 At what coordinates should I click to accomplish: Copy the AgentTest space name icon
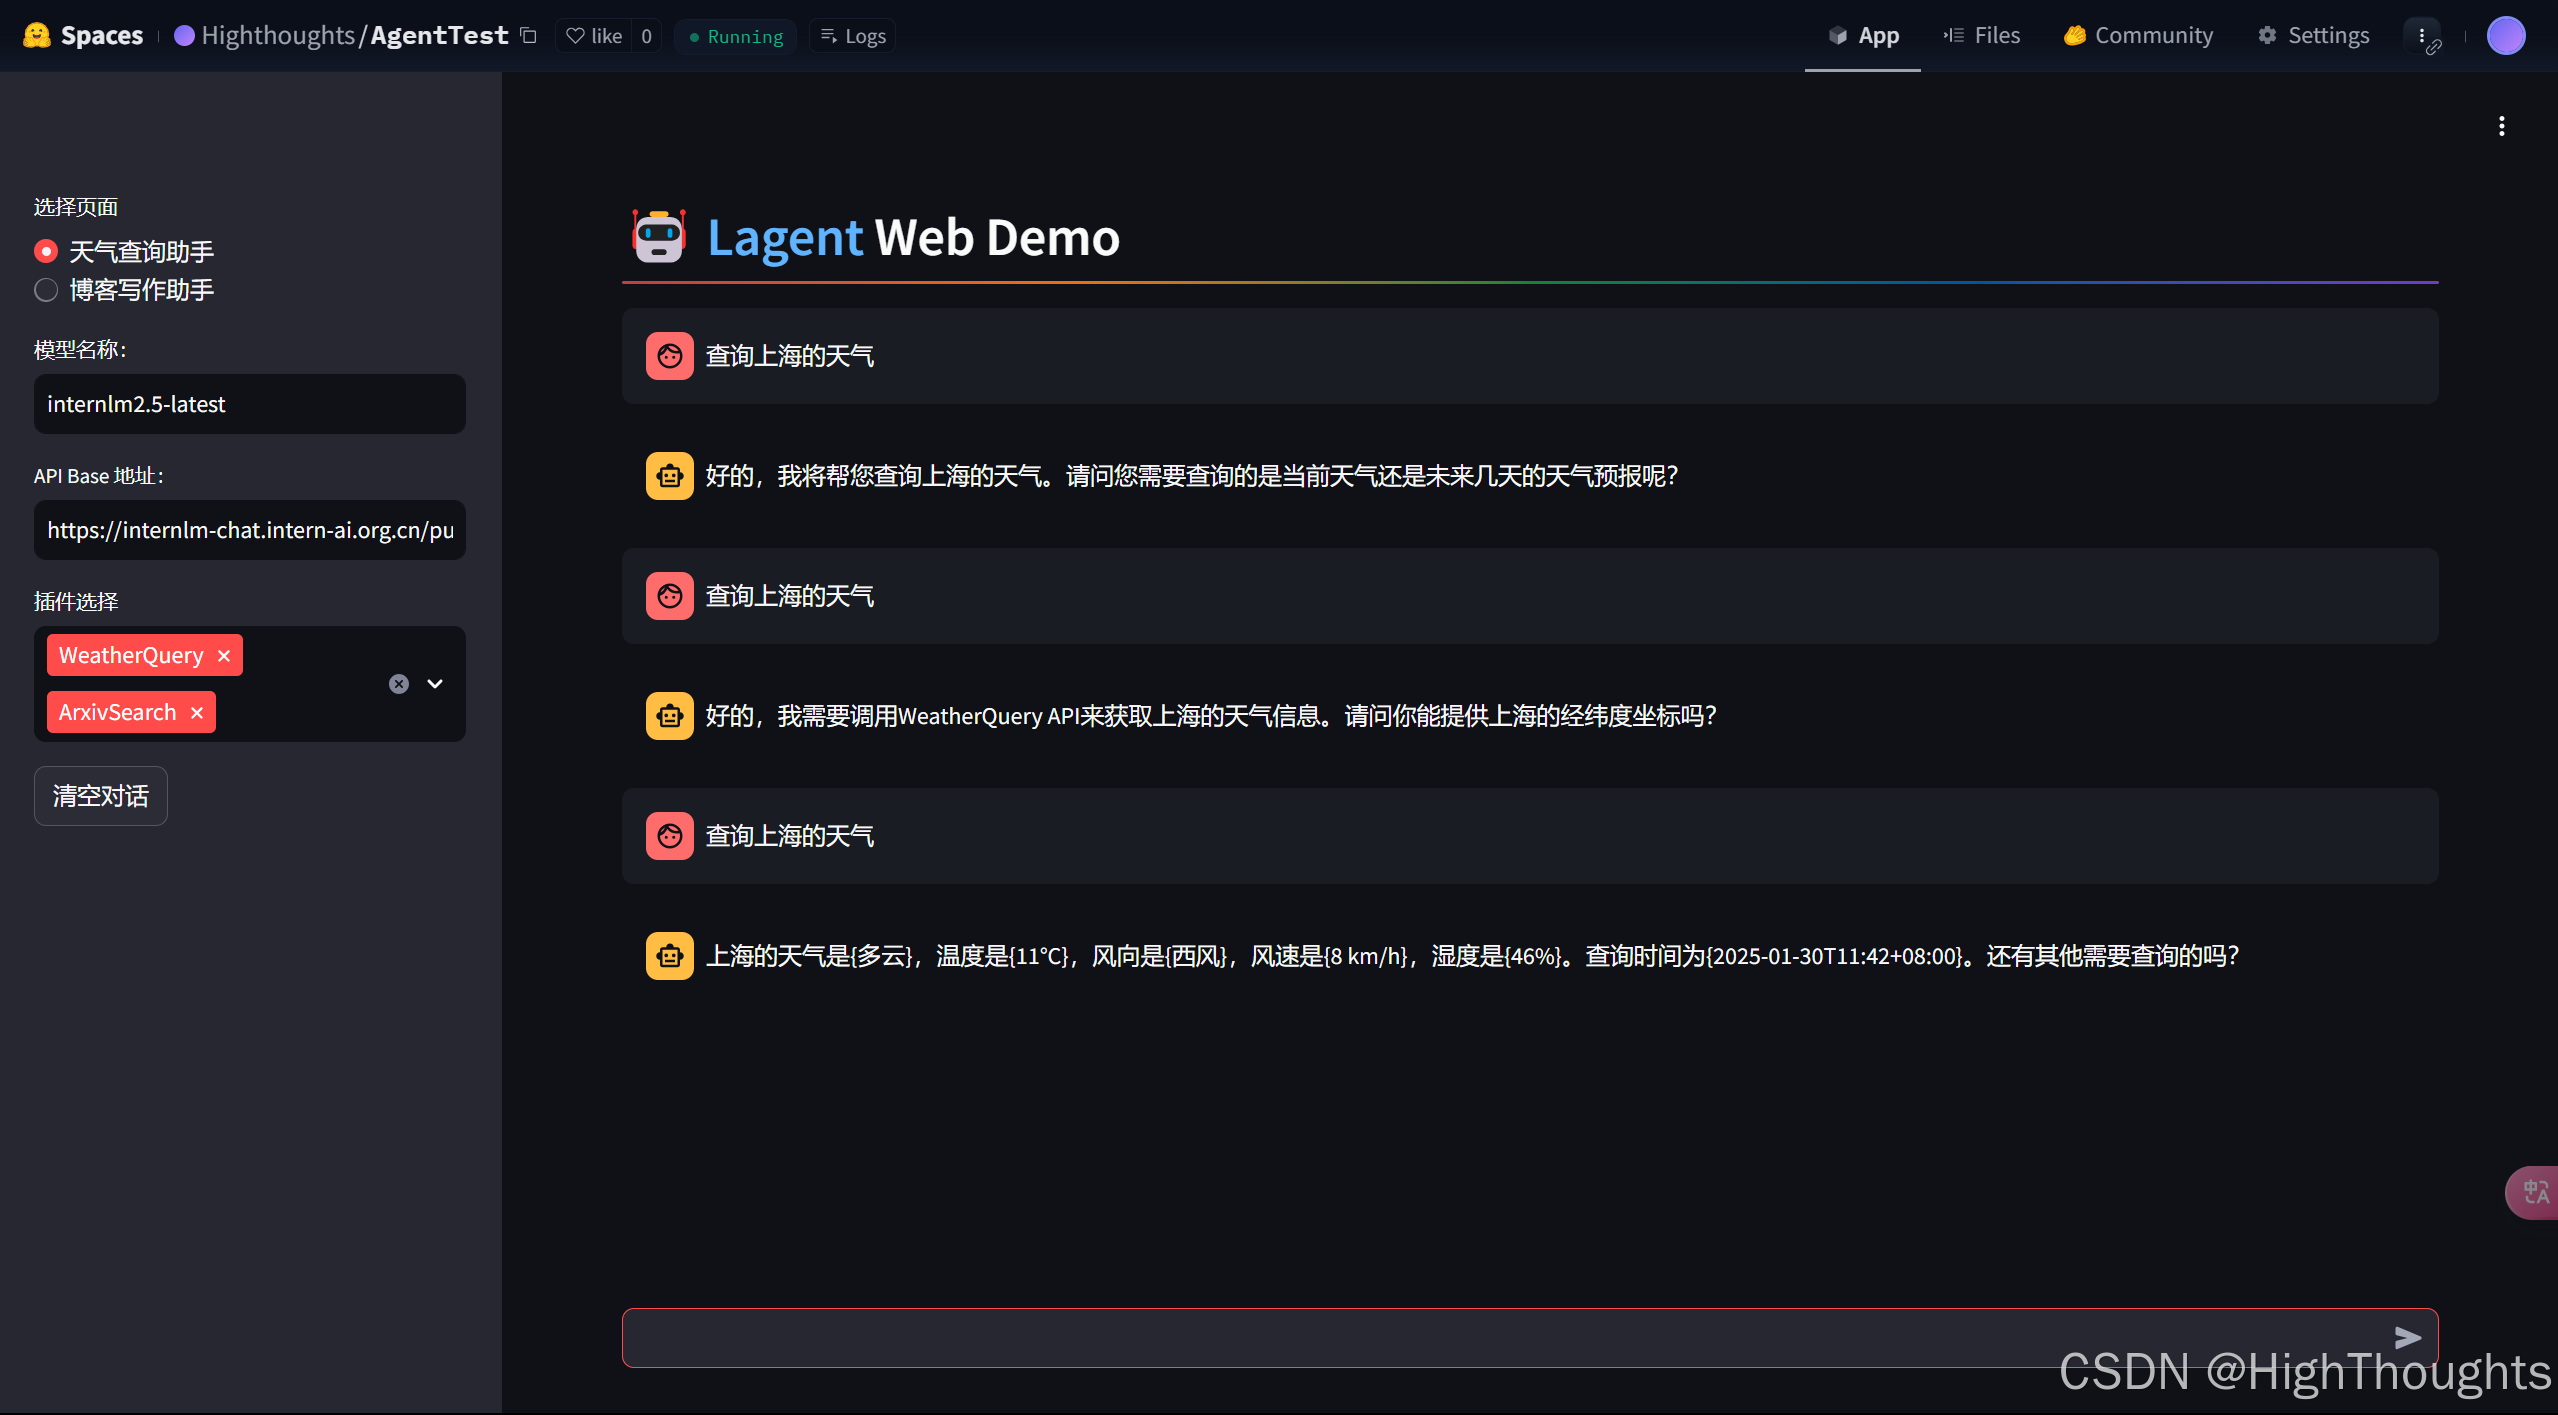(529, 36)
